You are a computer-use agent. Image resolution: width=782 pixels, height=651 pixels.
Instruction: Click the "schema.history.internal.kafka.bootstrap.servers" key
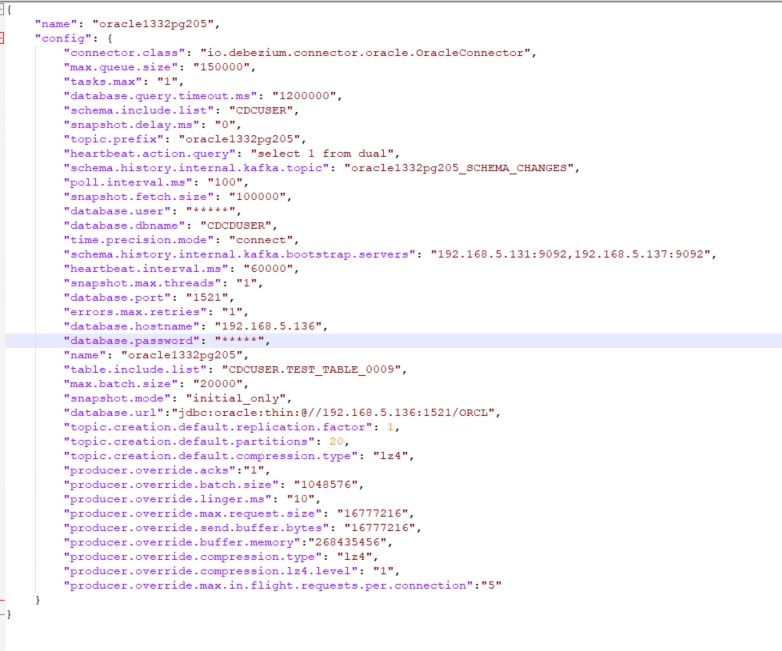tap(239, 254)
